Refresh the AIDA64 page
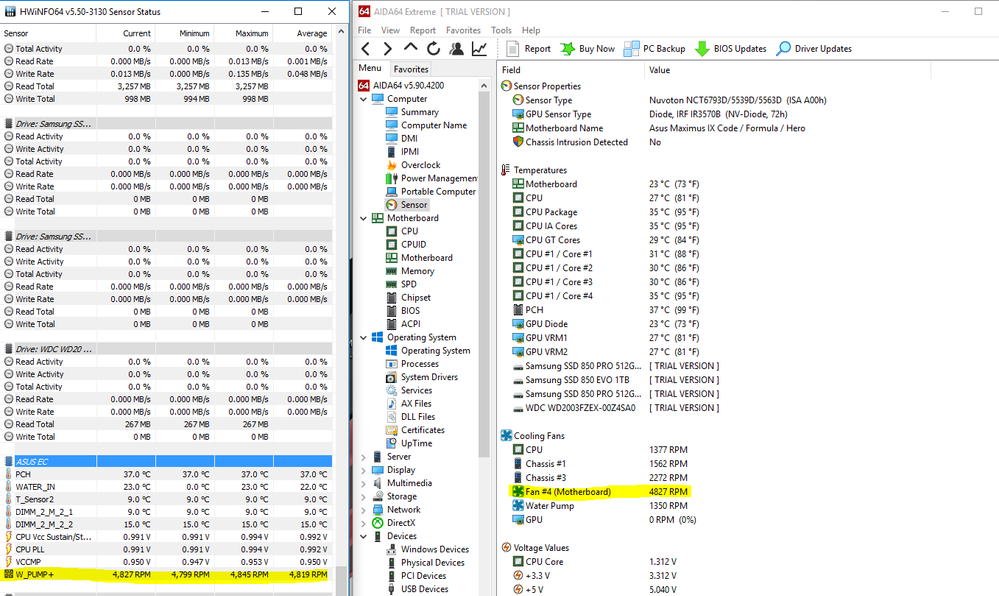This screenshot has width=999, height=596. coord(433,48)
